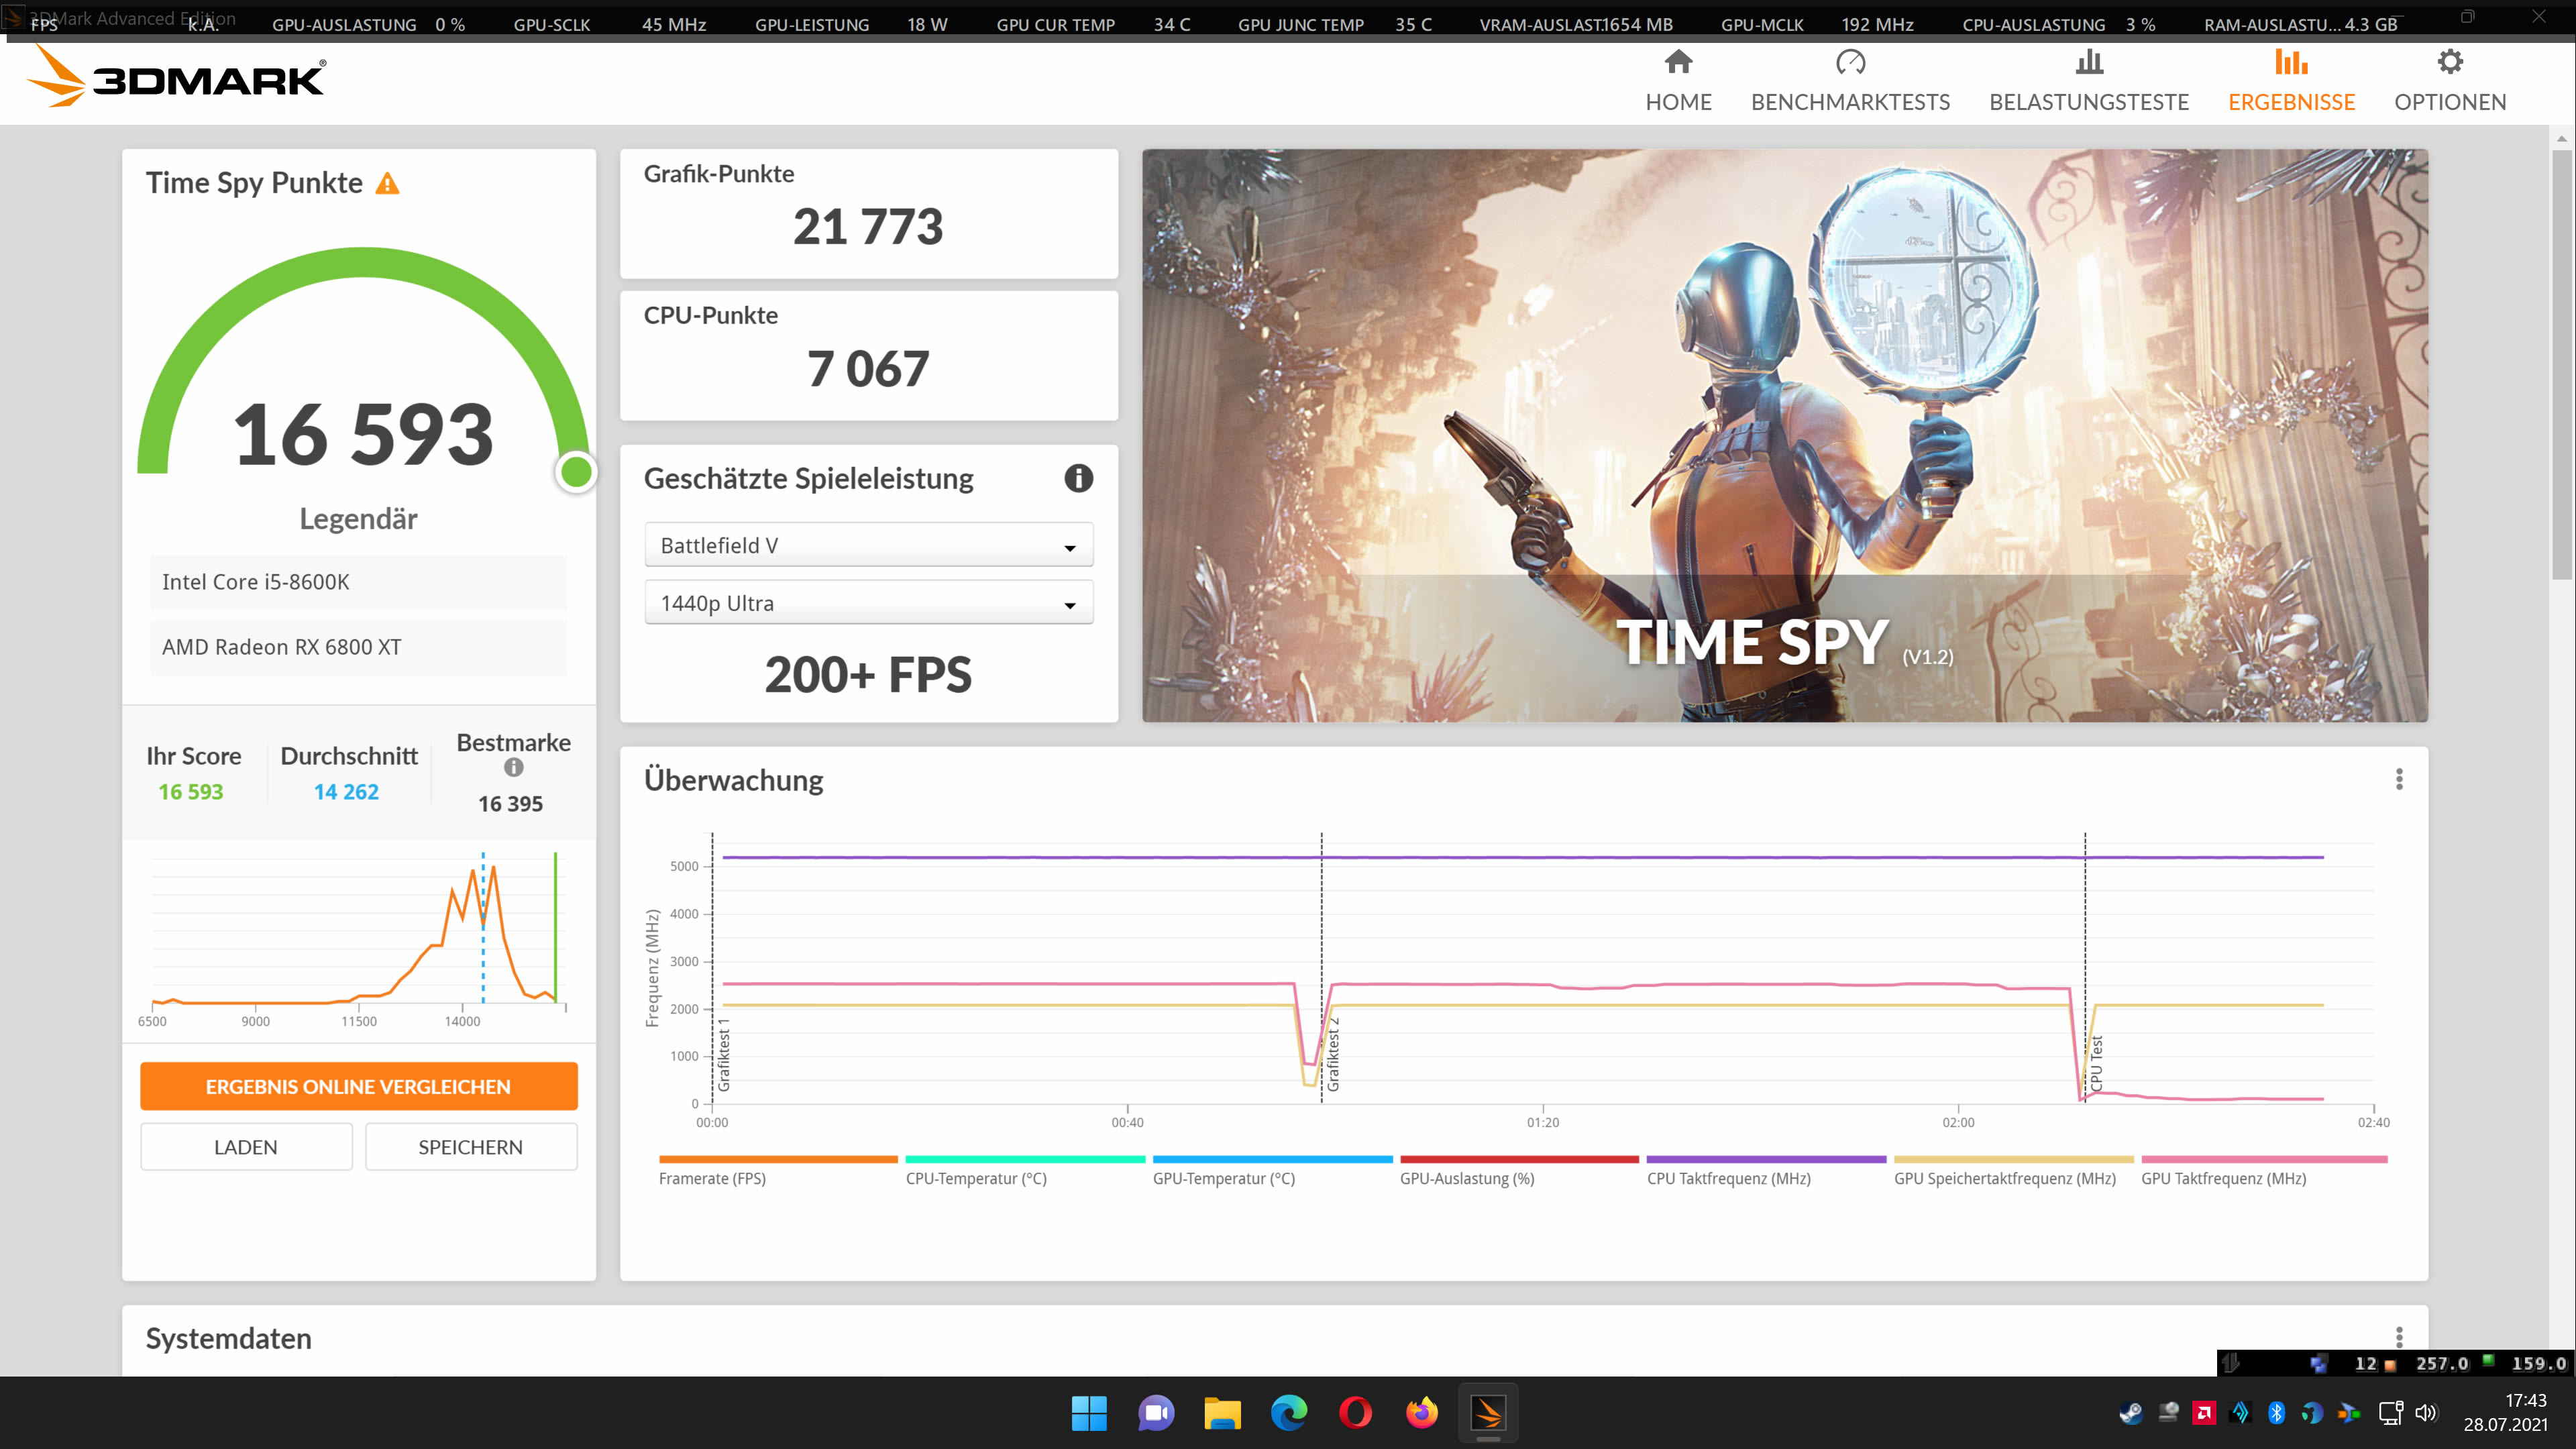This screenshot has width=2576, height=1449.
Task: Open the 1440p Ultra preset dropdown
Action: point(868,602)
